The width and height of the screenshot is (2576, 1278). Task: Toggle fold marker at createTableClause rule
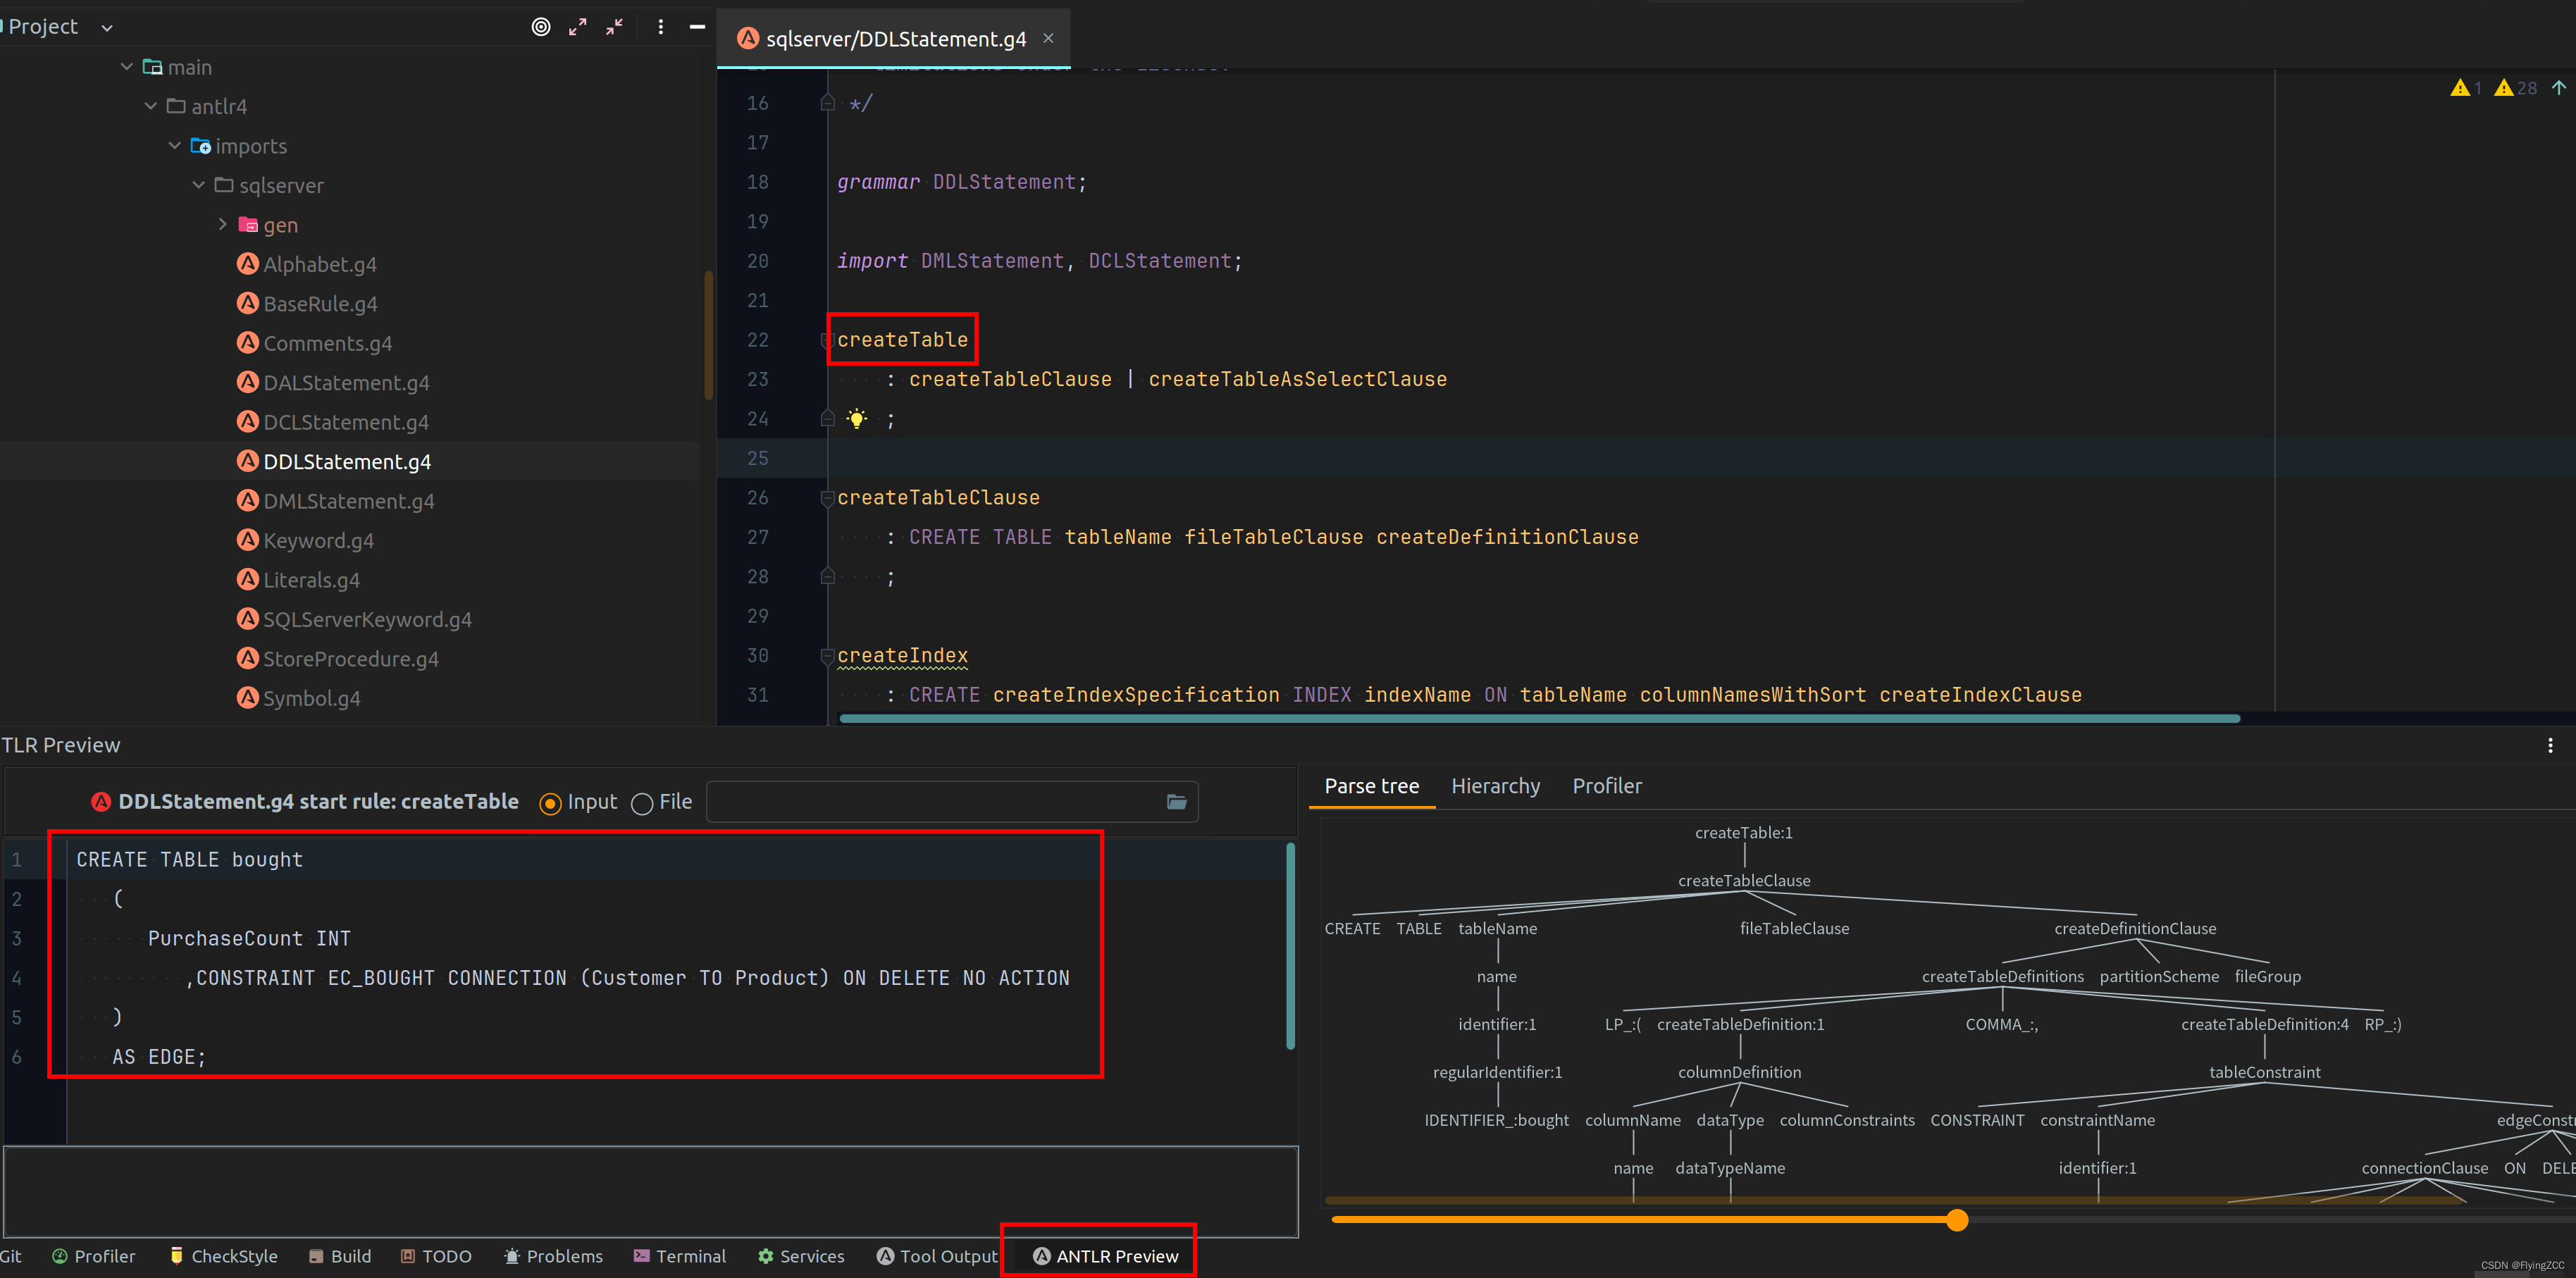(827, 498)
